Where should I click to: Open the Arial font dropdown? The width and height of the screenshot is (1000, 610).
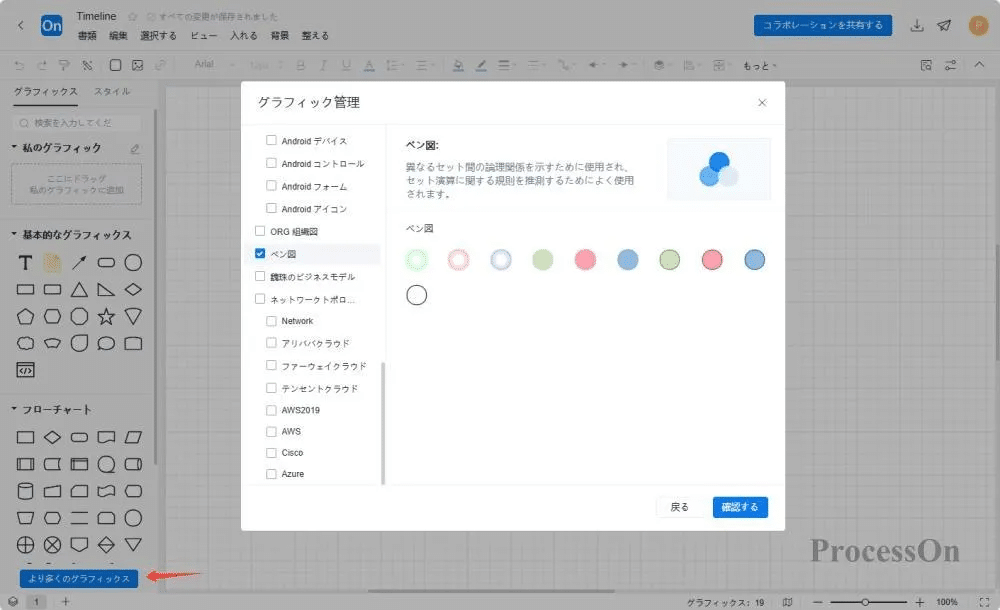click(212, 64)
